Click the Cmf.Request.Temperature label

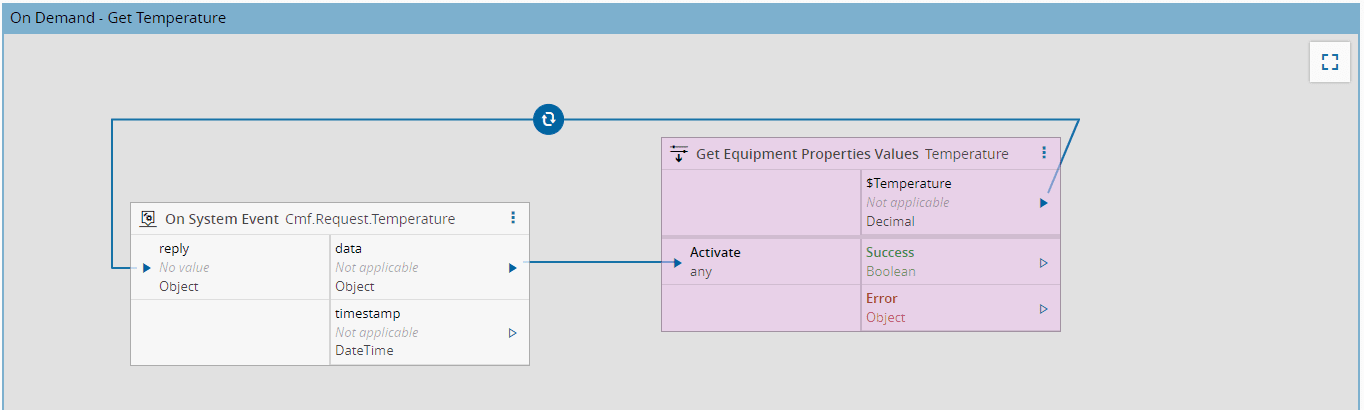370,219
